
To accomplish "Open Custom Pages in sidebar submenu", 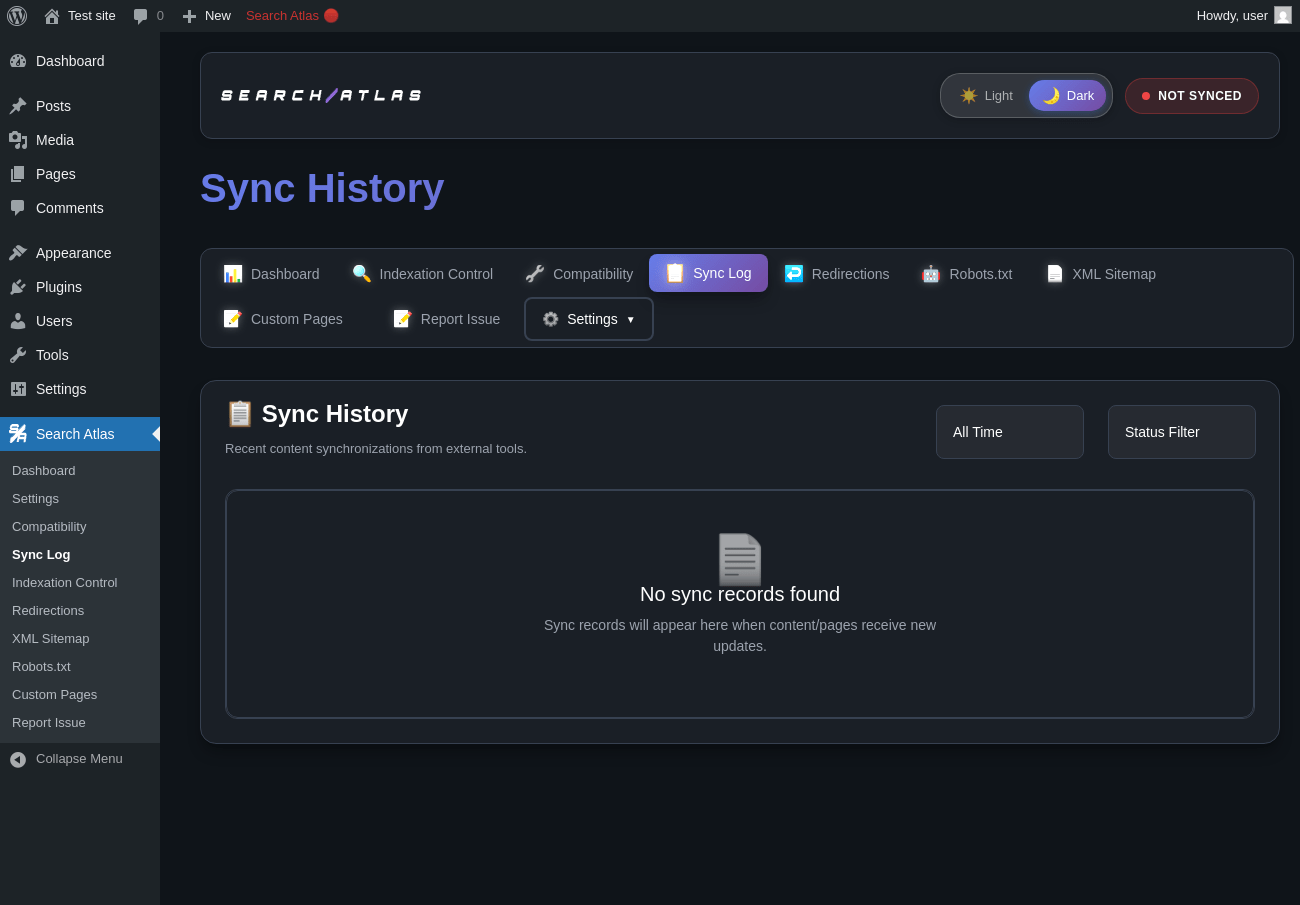I will click(x=55, y=694).
